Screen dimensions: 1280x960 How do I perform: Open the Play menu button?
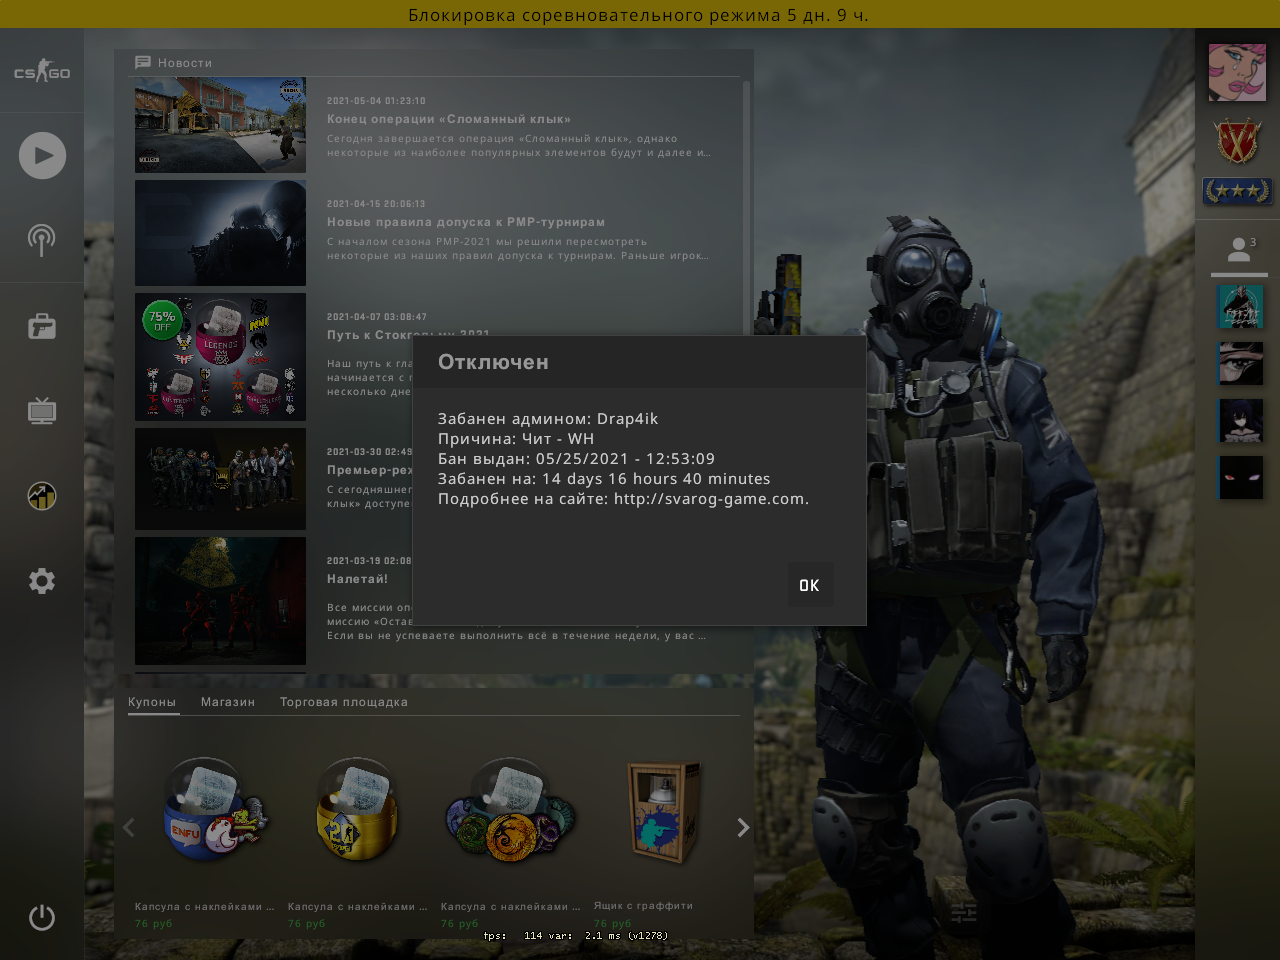[42, 155]
